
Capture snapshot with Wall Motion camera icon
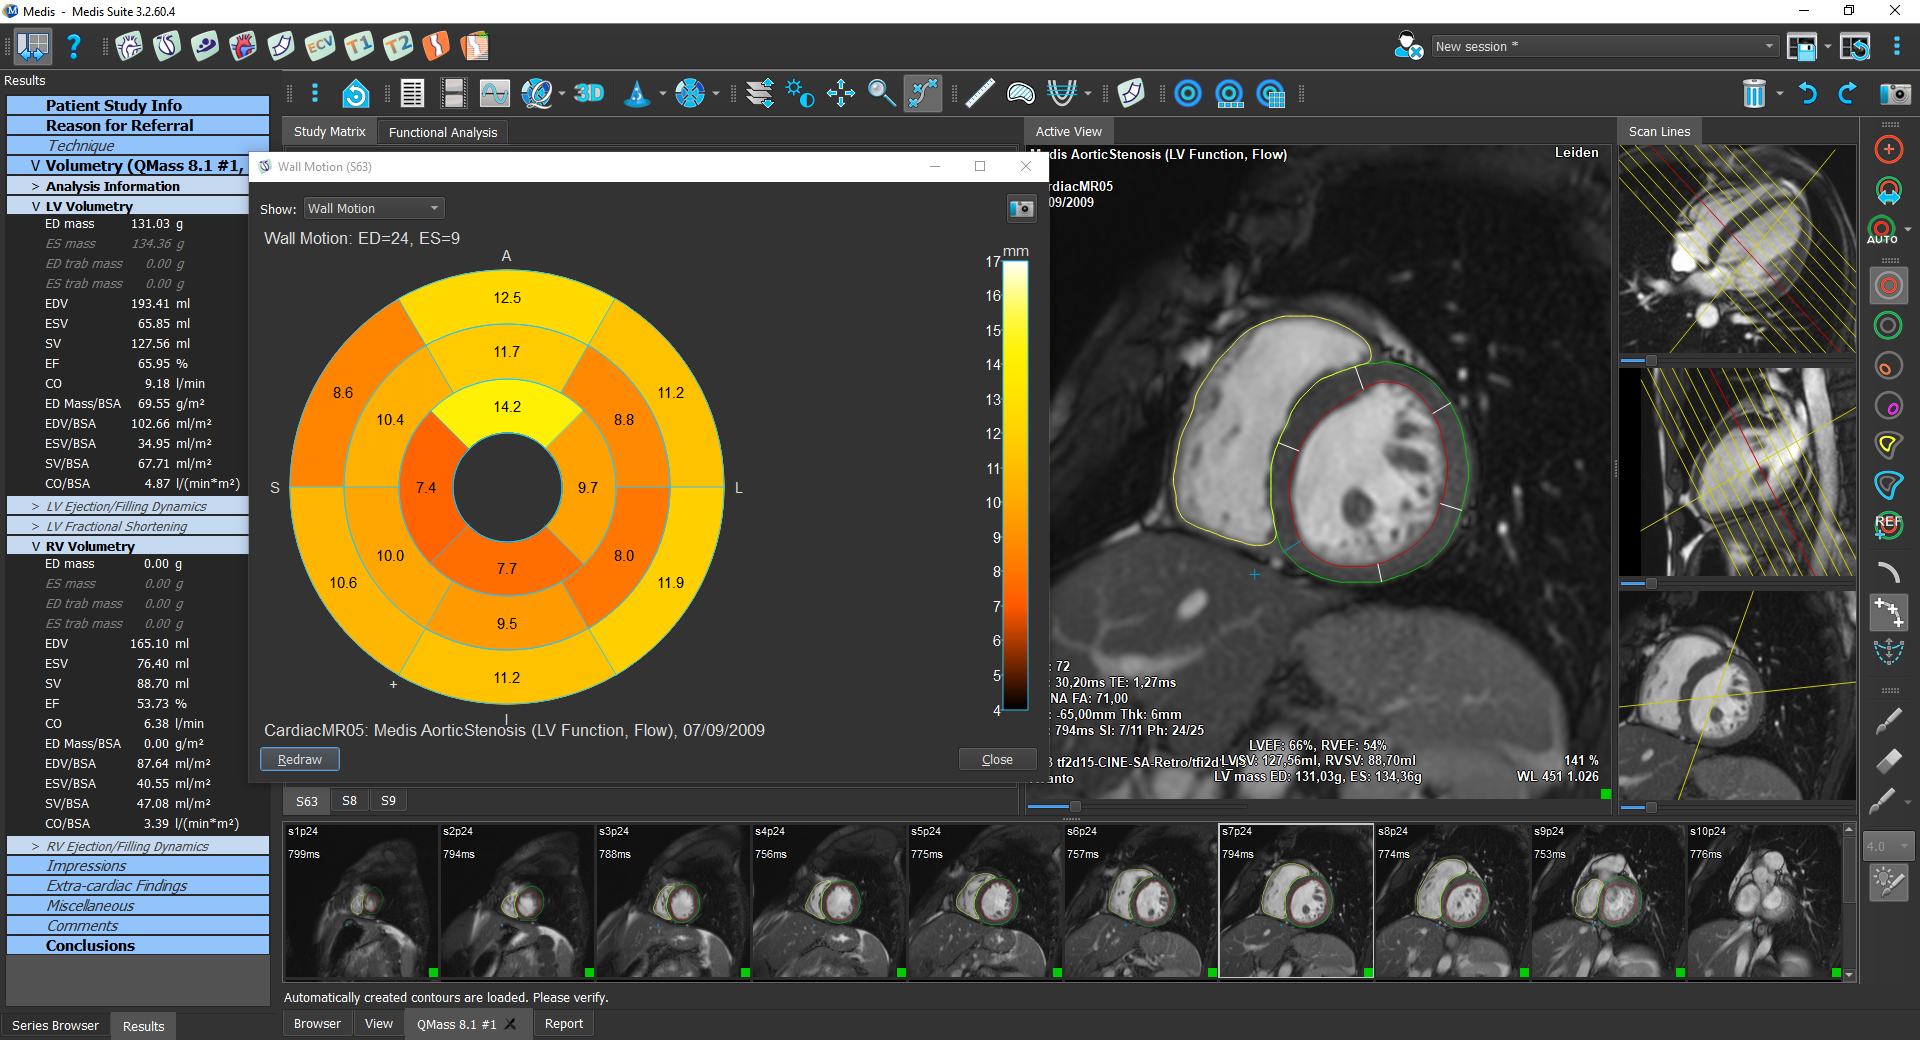pos(1021,208)
